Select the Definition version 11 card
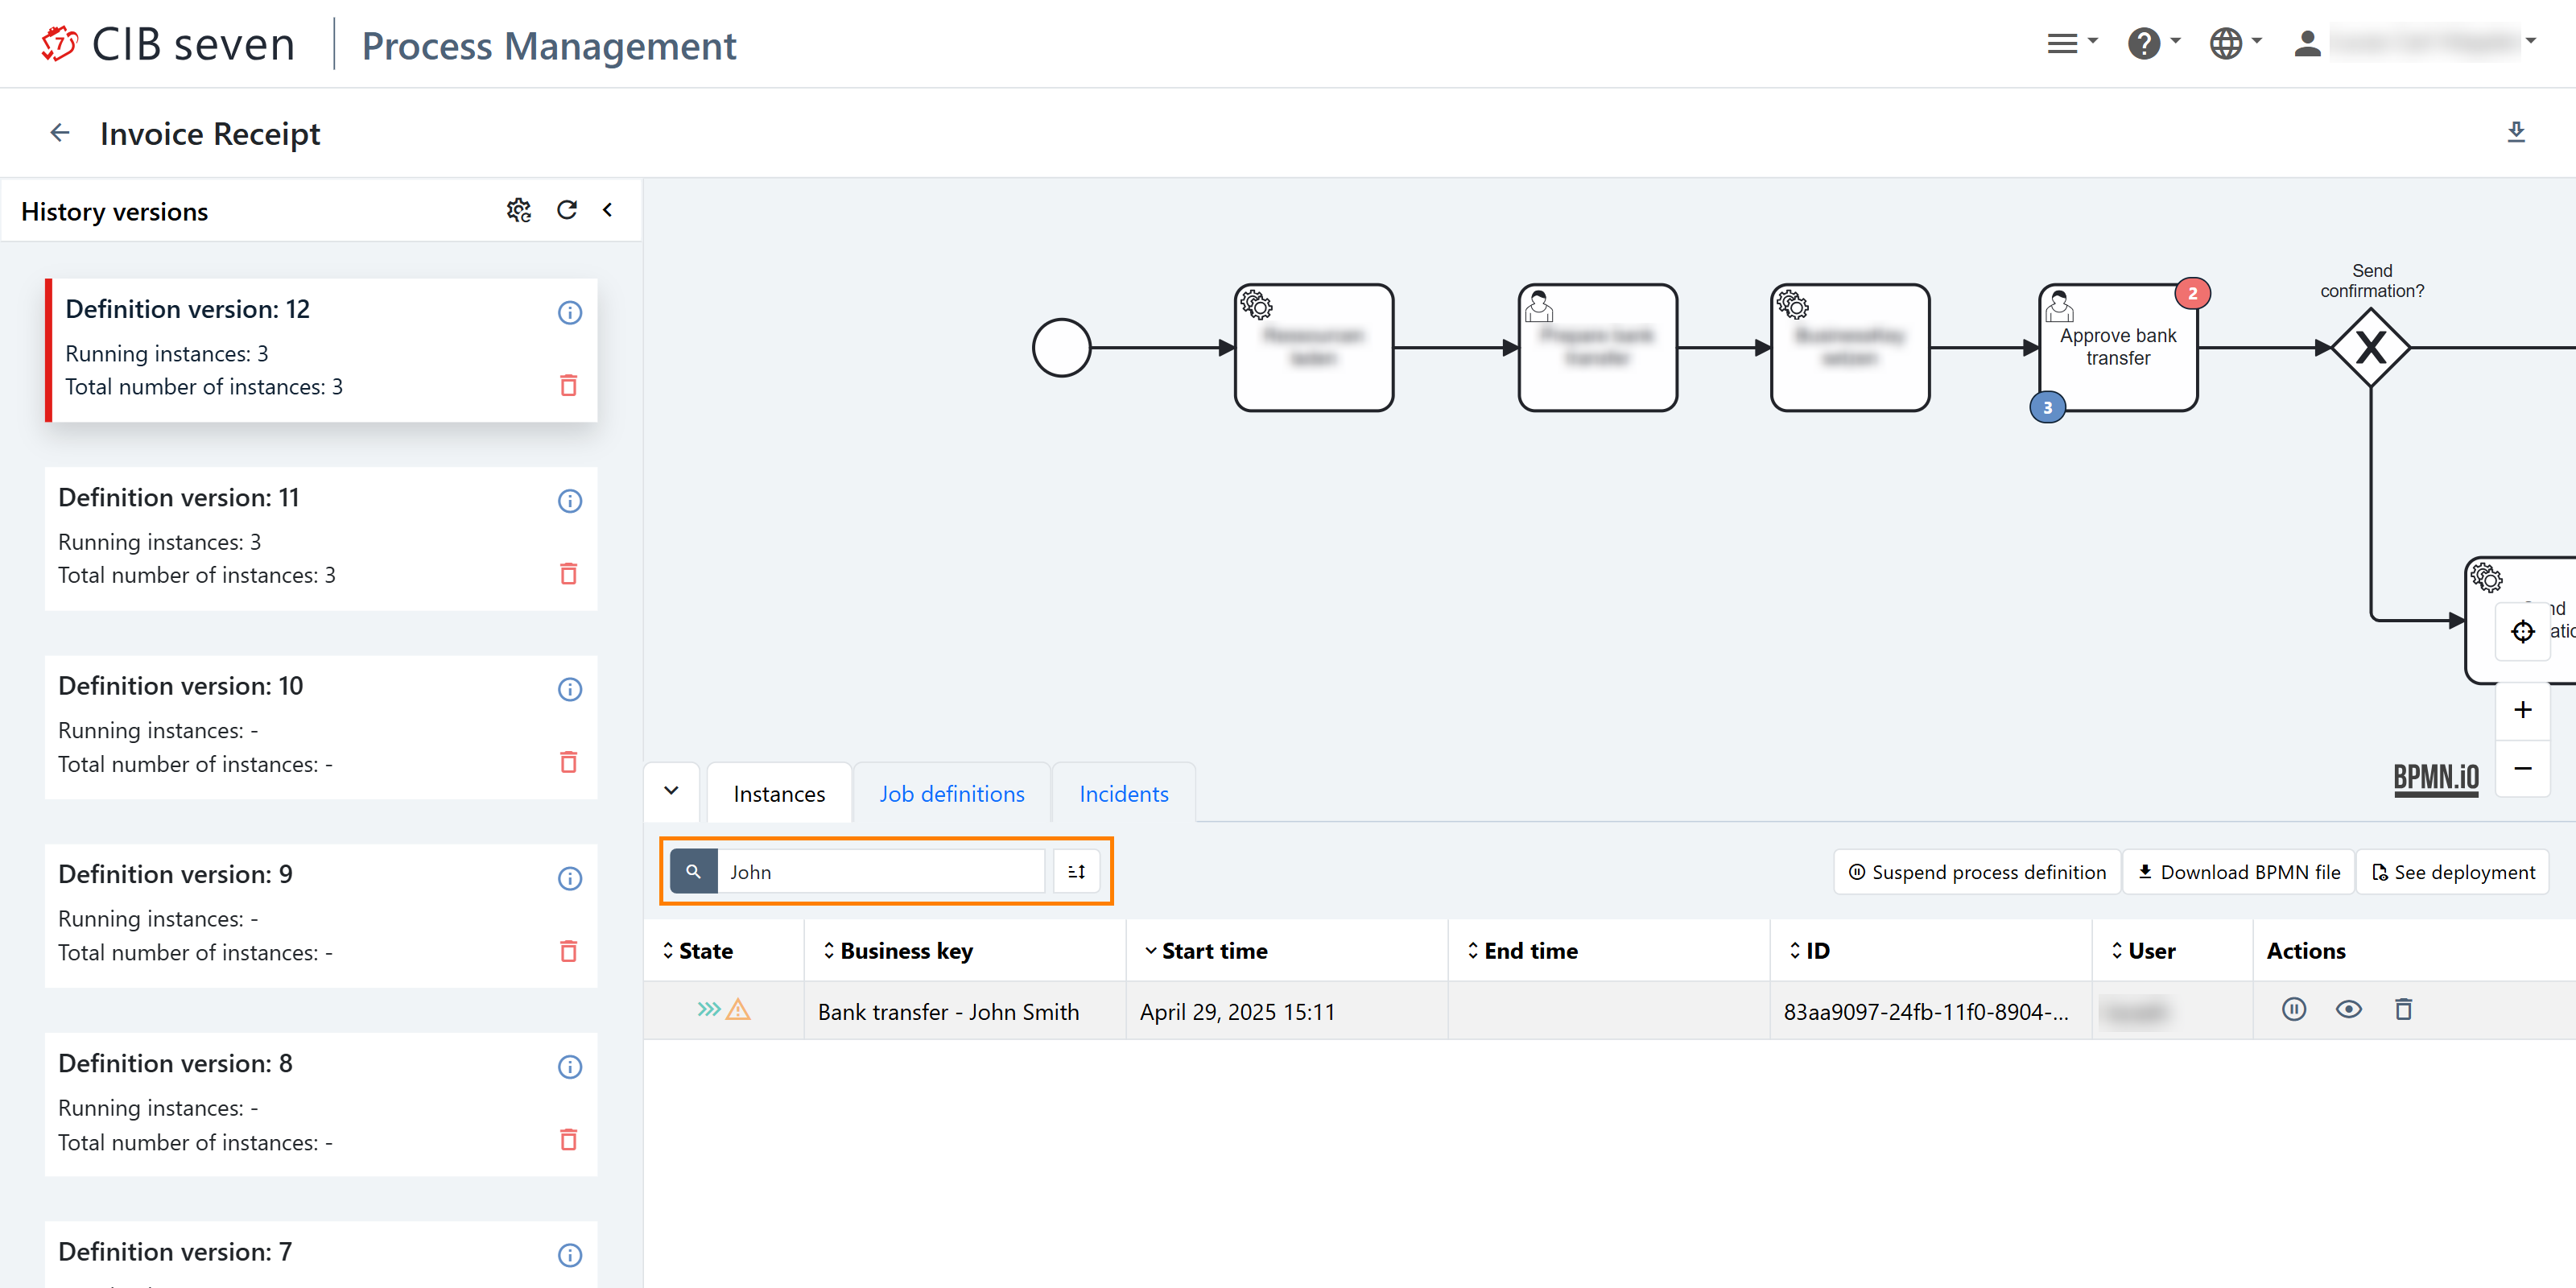The image size is (2576, 1288). [x=321, y=538]
